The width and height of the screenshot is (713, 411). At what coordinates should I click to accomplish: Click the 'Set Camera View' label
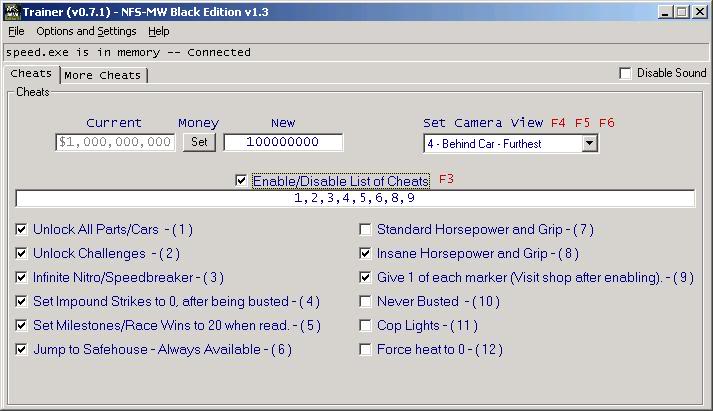click(x=483, y=123)
